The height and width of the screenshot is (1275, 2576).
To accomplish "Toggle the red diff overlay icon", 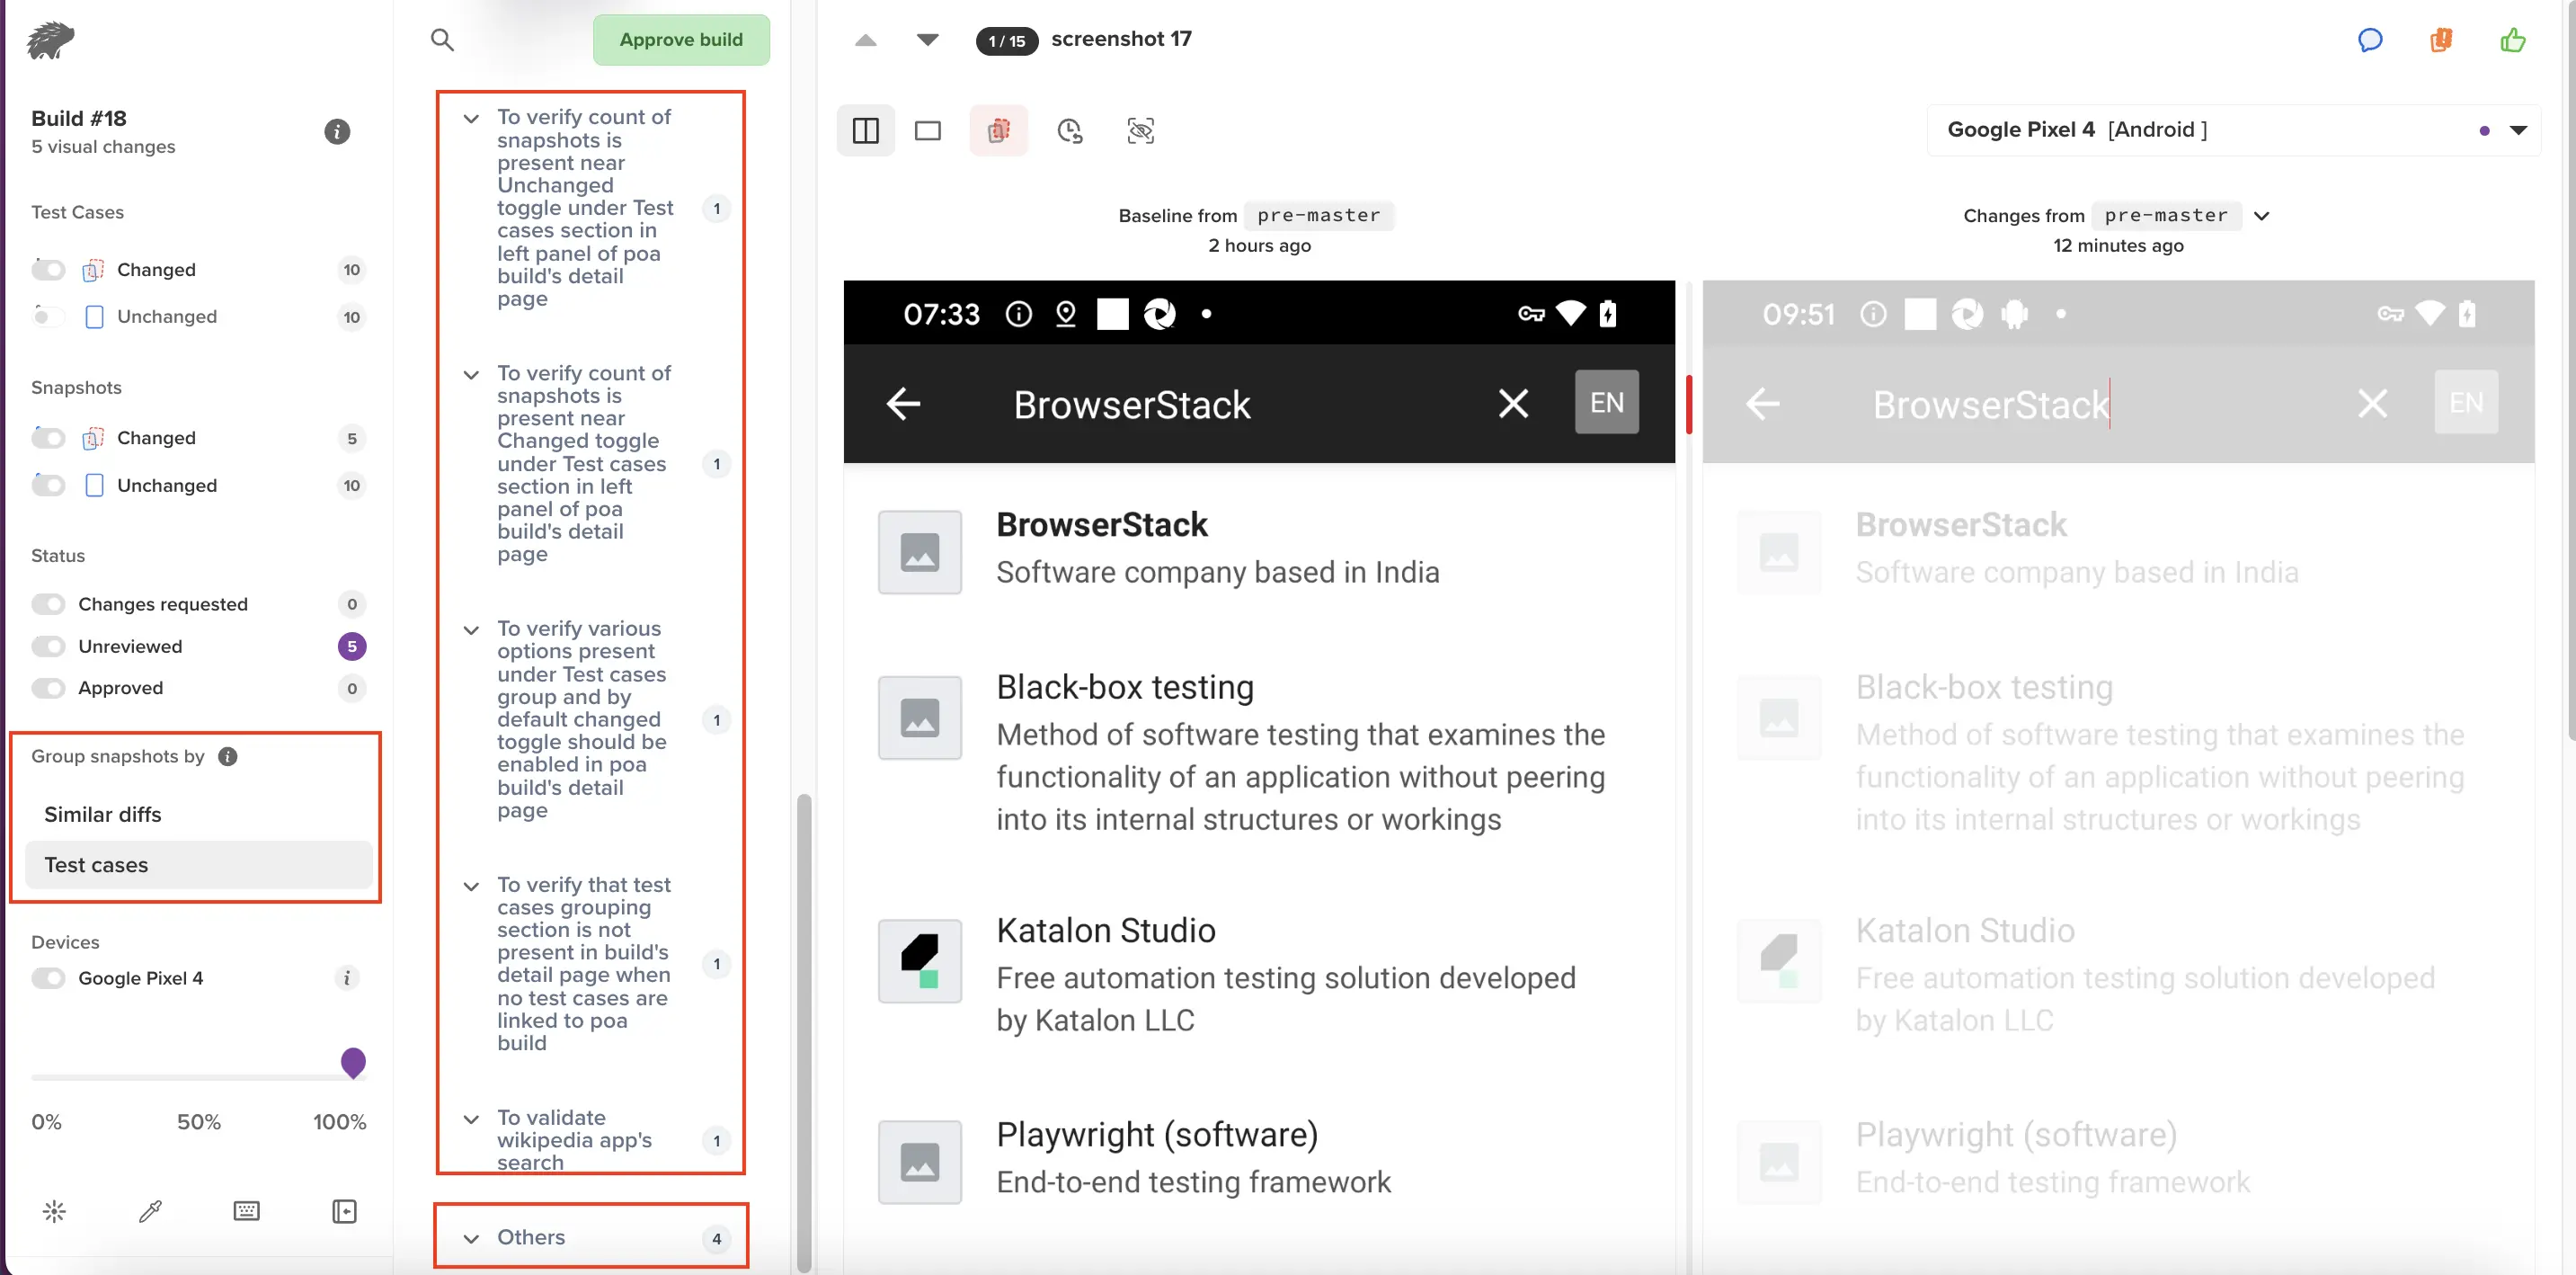I will tap(998, 131).
